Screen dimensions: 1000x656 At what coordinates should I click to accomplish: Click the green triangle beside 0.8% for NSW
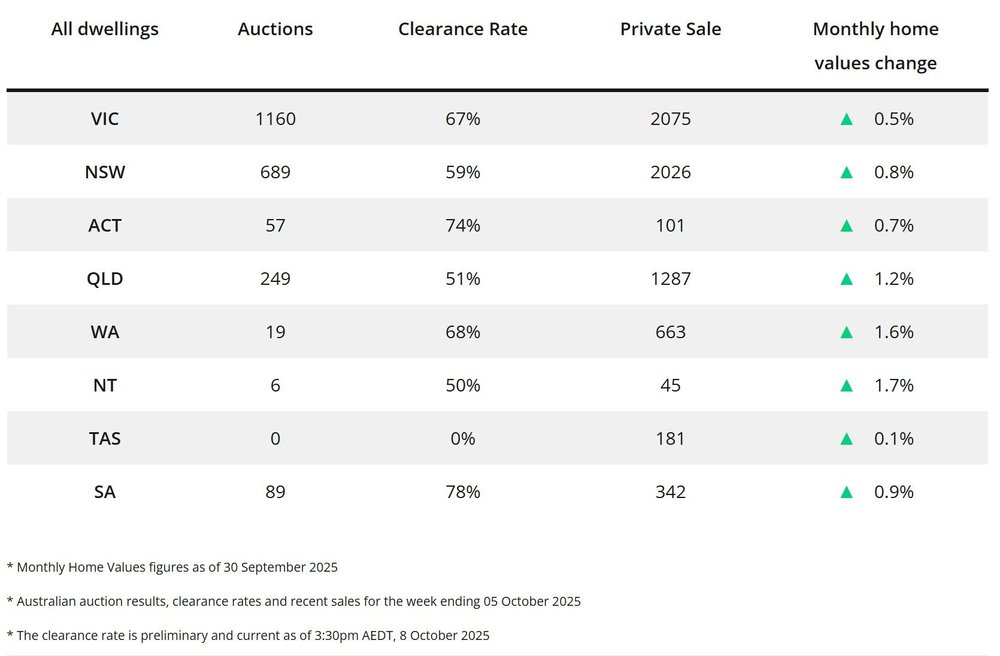click(846, 172)
